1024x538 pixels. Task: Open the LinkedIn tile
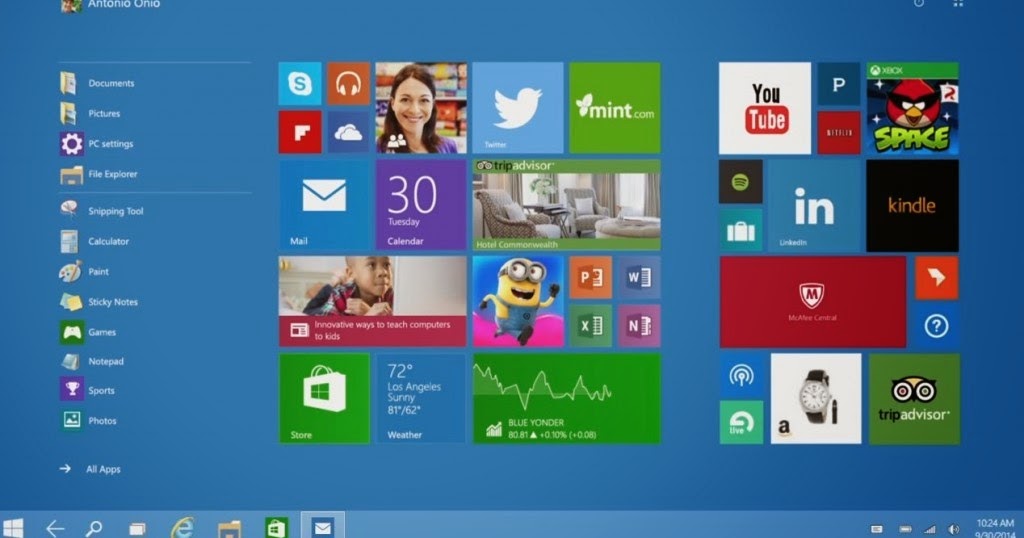[x=814, y=206]
